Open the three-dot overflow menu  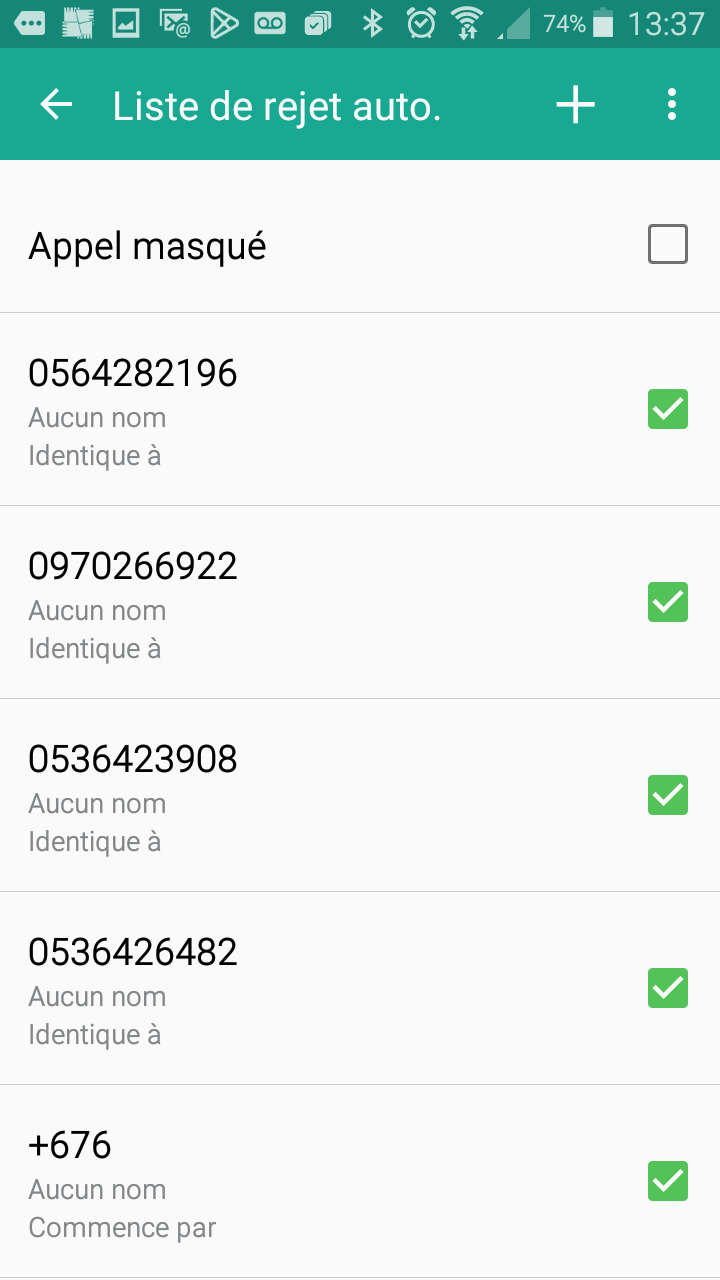[x=672, y=104]
